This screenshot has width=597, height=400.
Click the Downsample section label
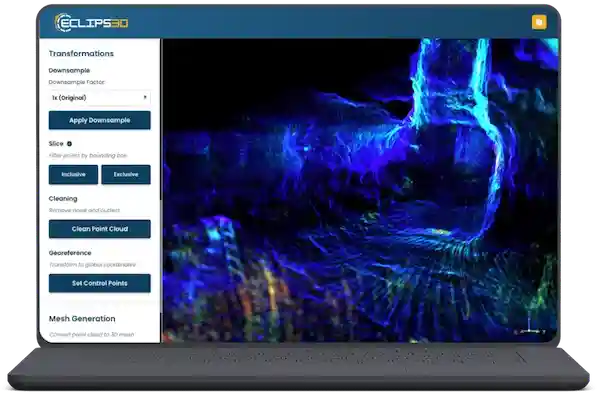pyautogui.click(x=69, y=70)
